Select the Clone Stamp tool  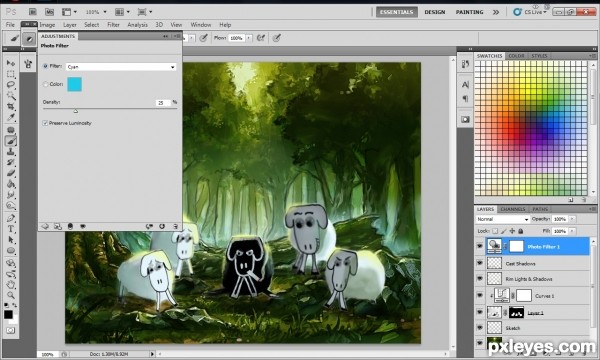(11, 152)
